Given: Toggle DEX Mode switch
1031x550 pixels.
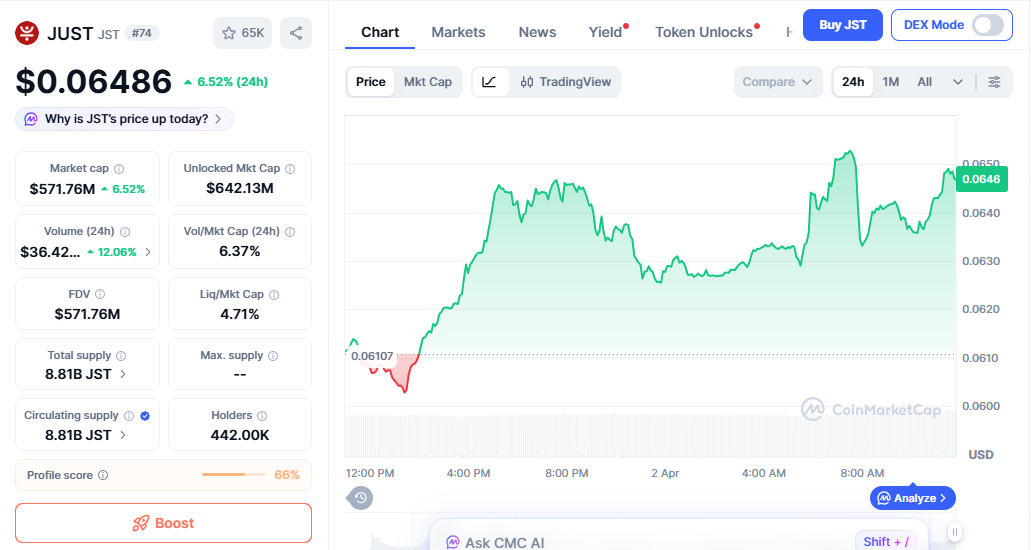Looking at the screenshot, I should pyautogui.click(x=987, y=25).
